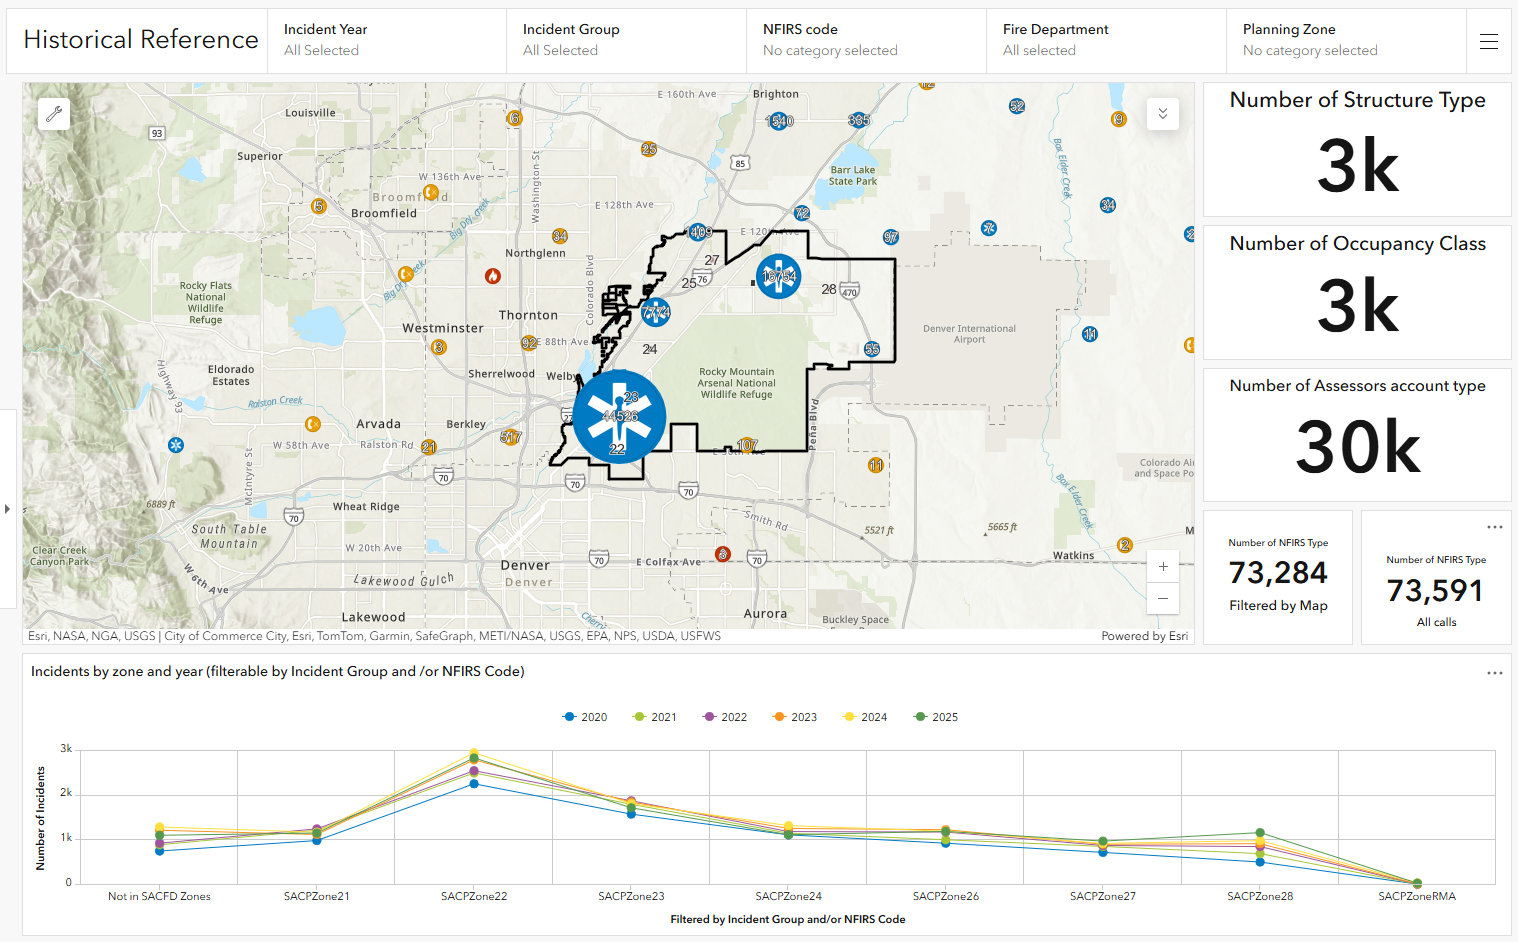This screenshot has height=942, width=1518.
Task: Open the NFIRS code filter dropdown
Action: [866, 41]
